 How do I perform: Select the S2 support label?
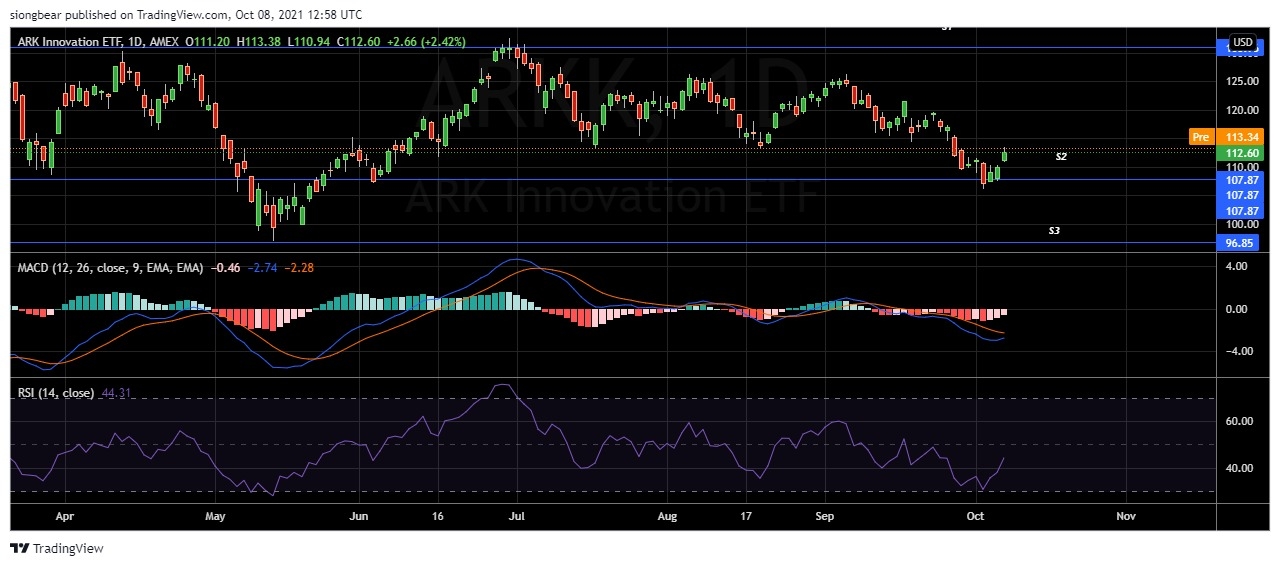1061,157
